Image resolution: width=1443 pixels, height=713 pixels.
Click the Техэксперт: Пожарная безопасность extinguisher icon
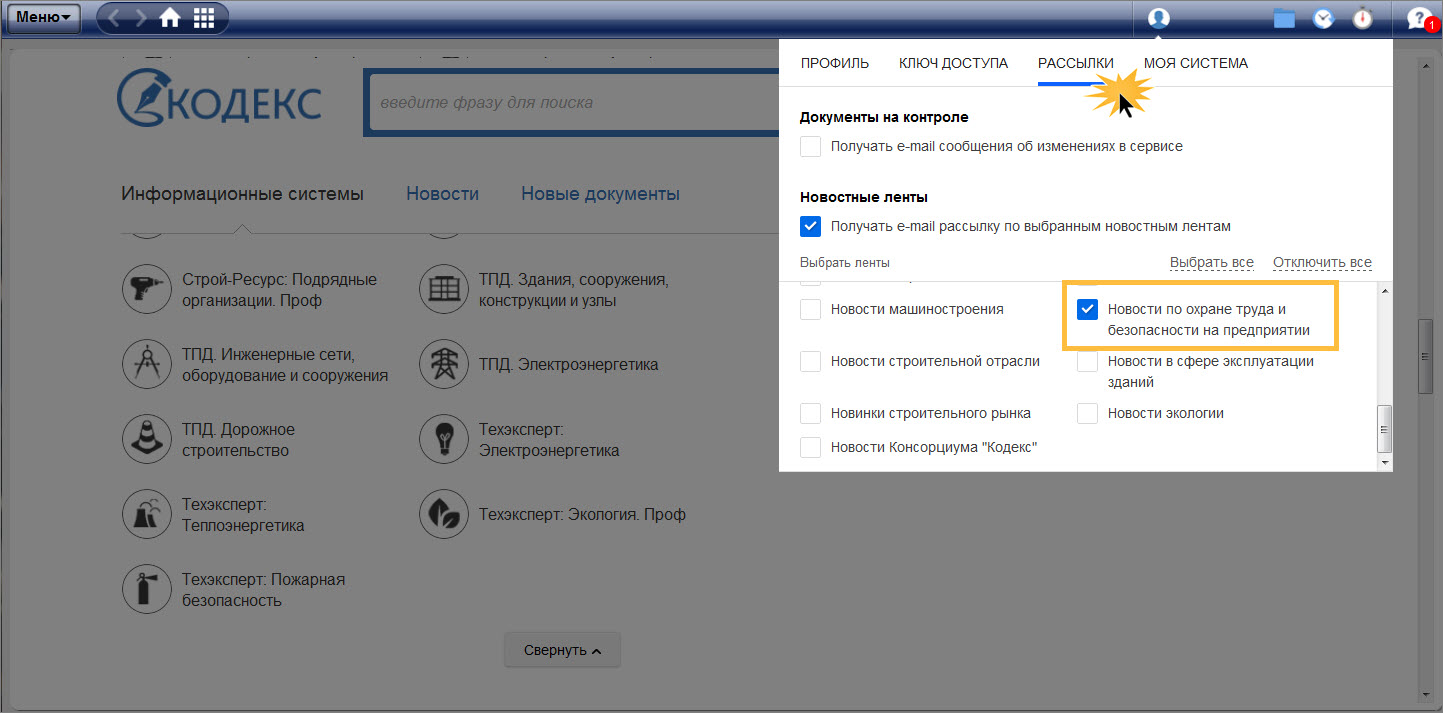point(146,589)
